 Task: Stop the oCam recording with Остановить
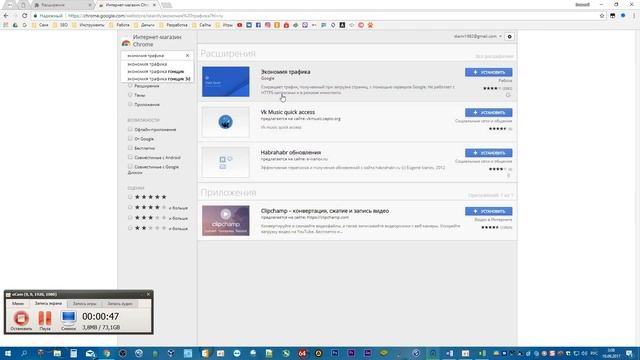(x=21, y=320)
